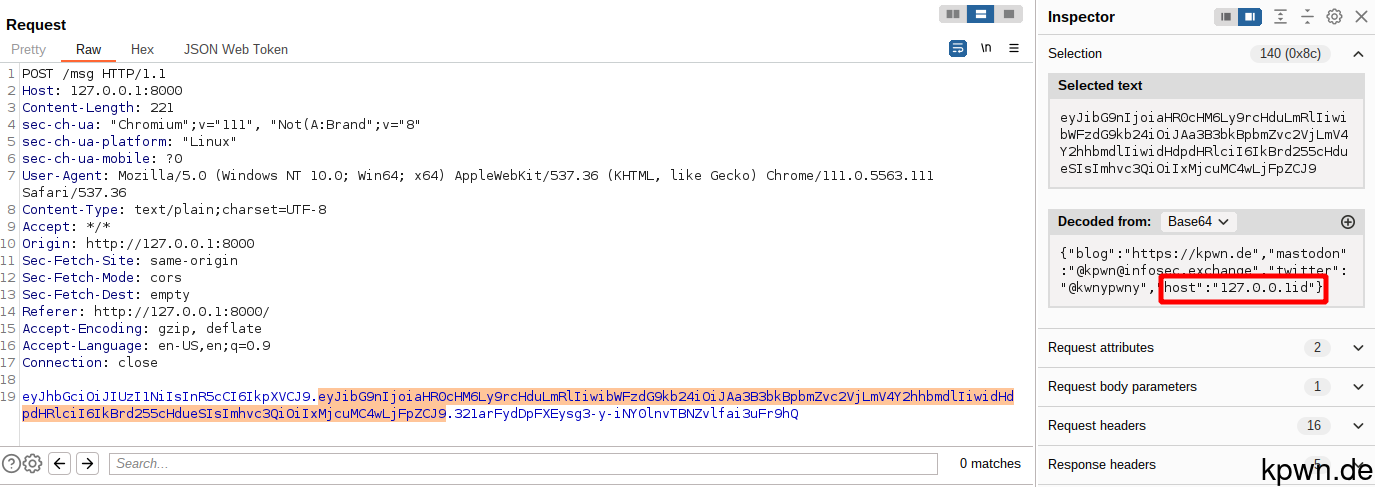The height and width of the screenshot is (487, 1375).
Task: Click the decoded JSON text box
Action: click(x=1206, y=270)
